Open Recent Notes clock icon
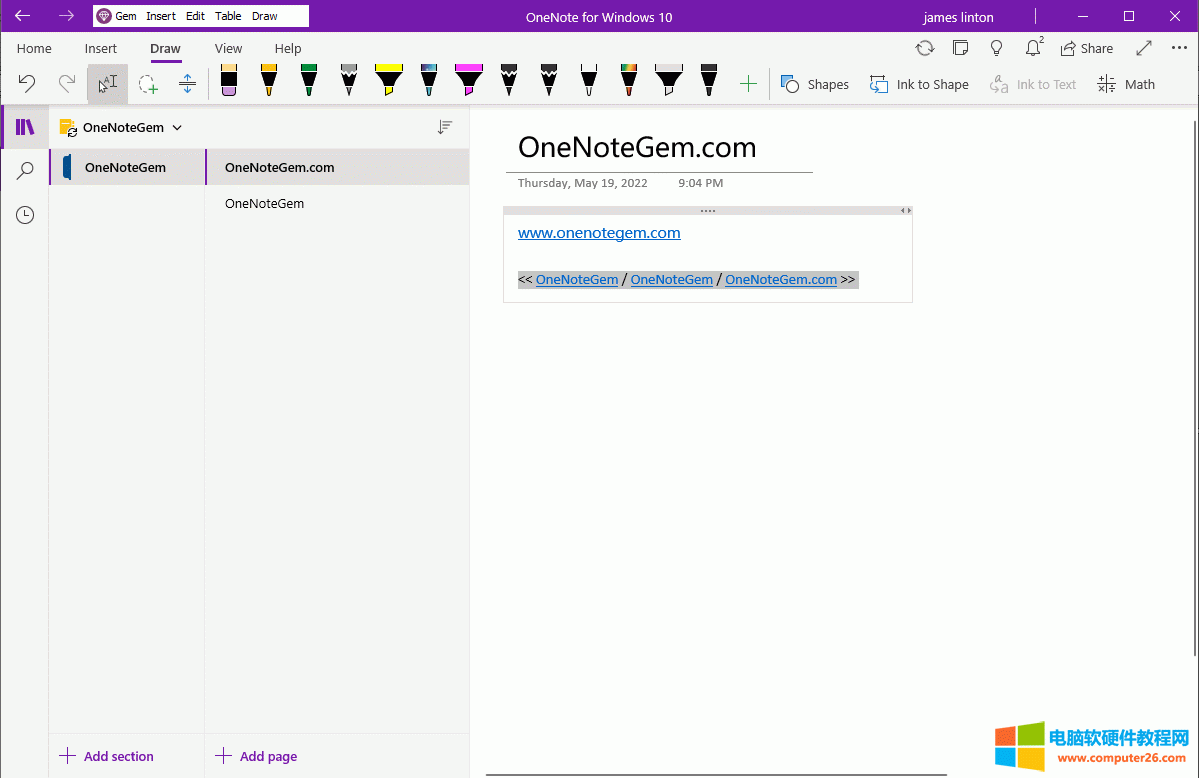This screenshot has width=1199, height=778. point(25,215)
